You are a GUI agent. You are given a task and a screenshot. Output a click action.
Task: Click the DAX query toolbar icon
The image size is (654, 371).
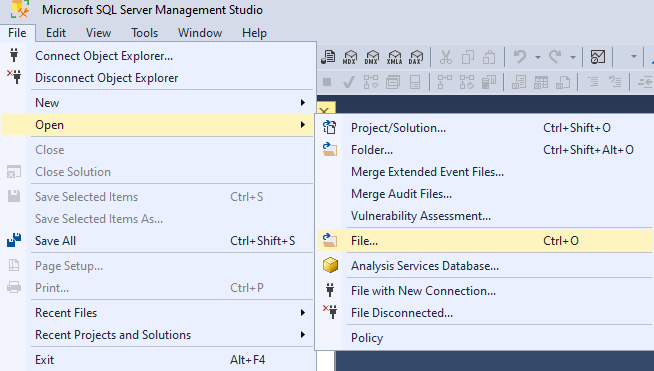coord(416,57)
